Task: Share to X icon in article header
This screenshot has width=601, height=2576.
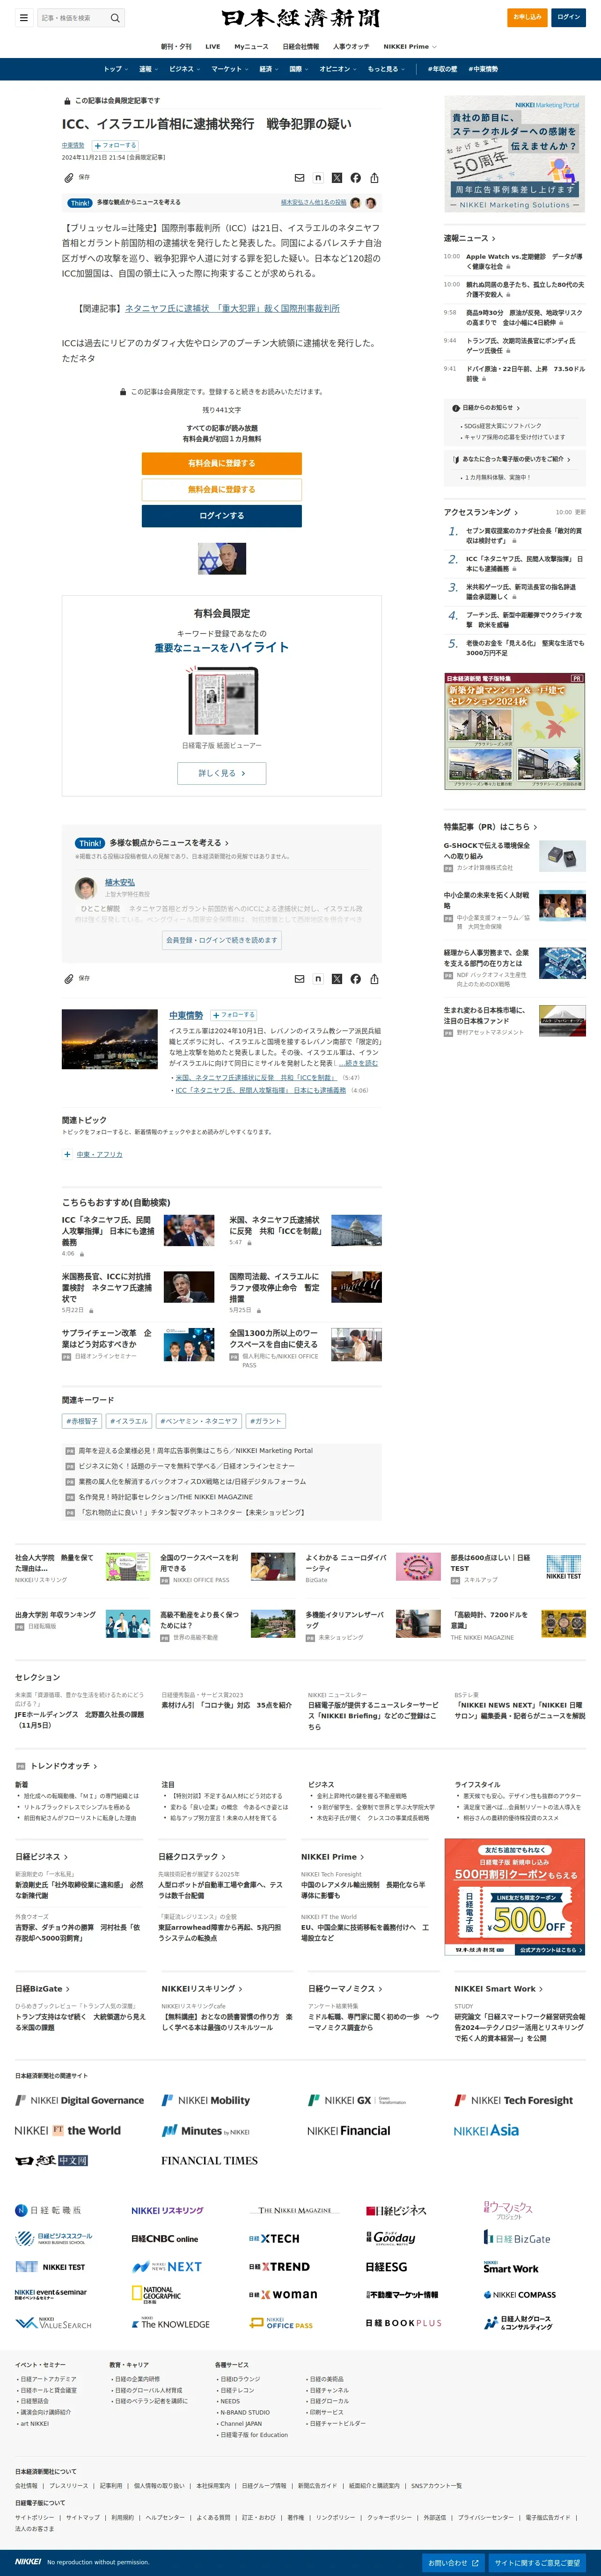Action: pyautogui.click(x=337, y=178)
